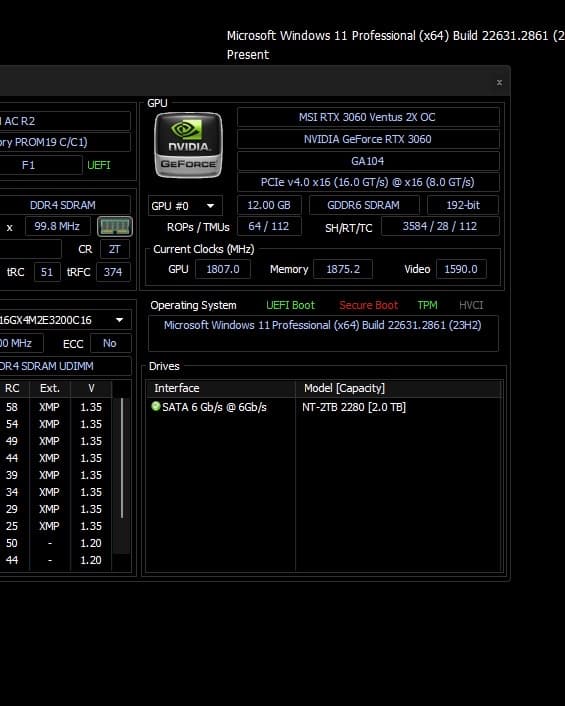Image resolution: width=565 pixels, height=706 pixels.
Task: Click the GPU clock value 1807.0
Action: tap(223, 269)
